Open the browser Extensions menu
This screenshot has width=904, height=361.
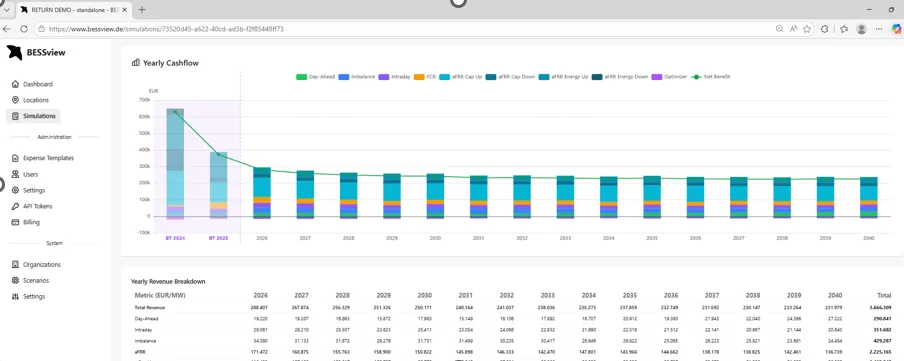coord(824,29)
